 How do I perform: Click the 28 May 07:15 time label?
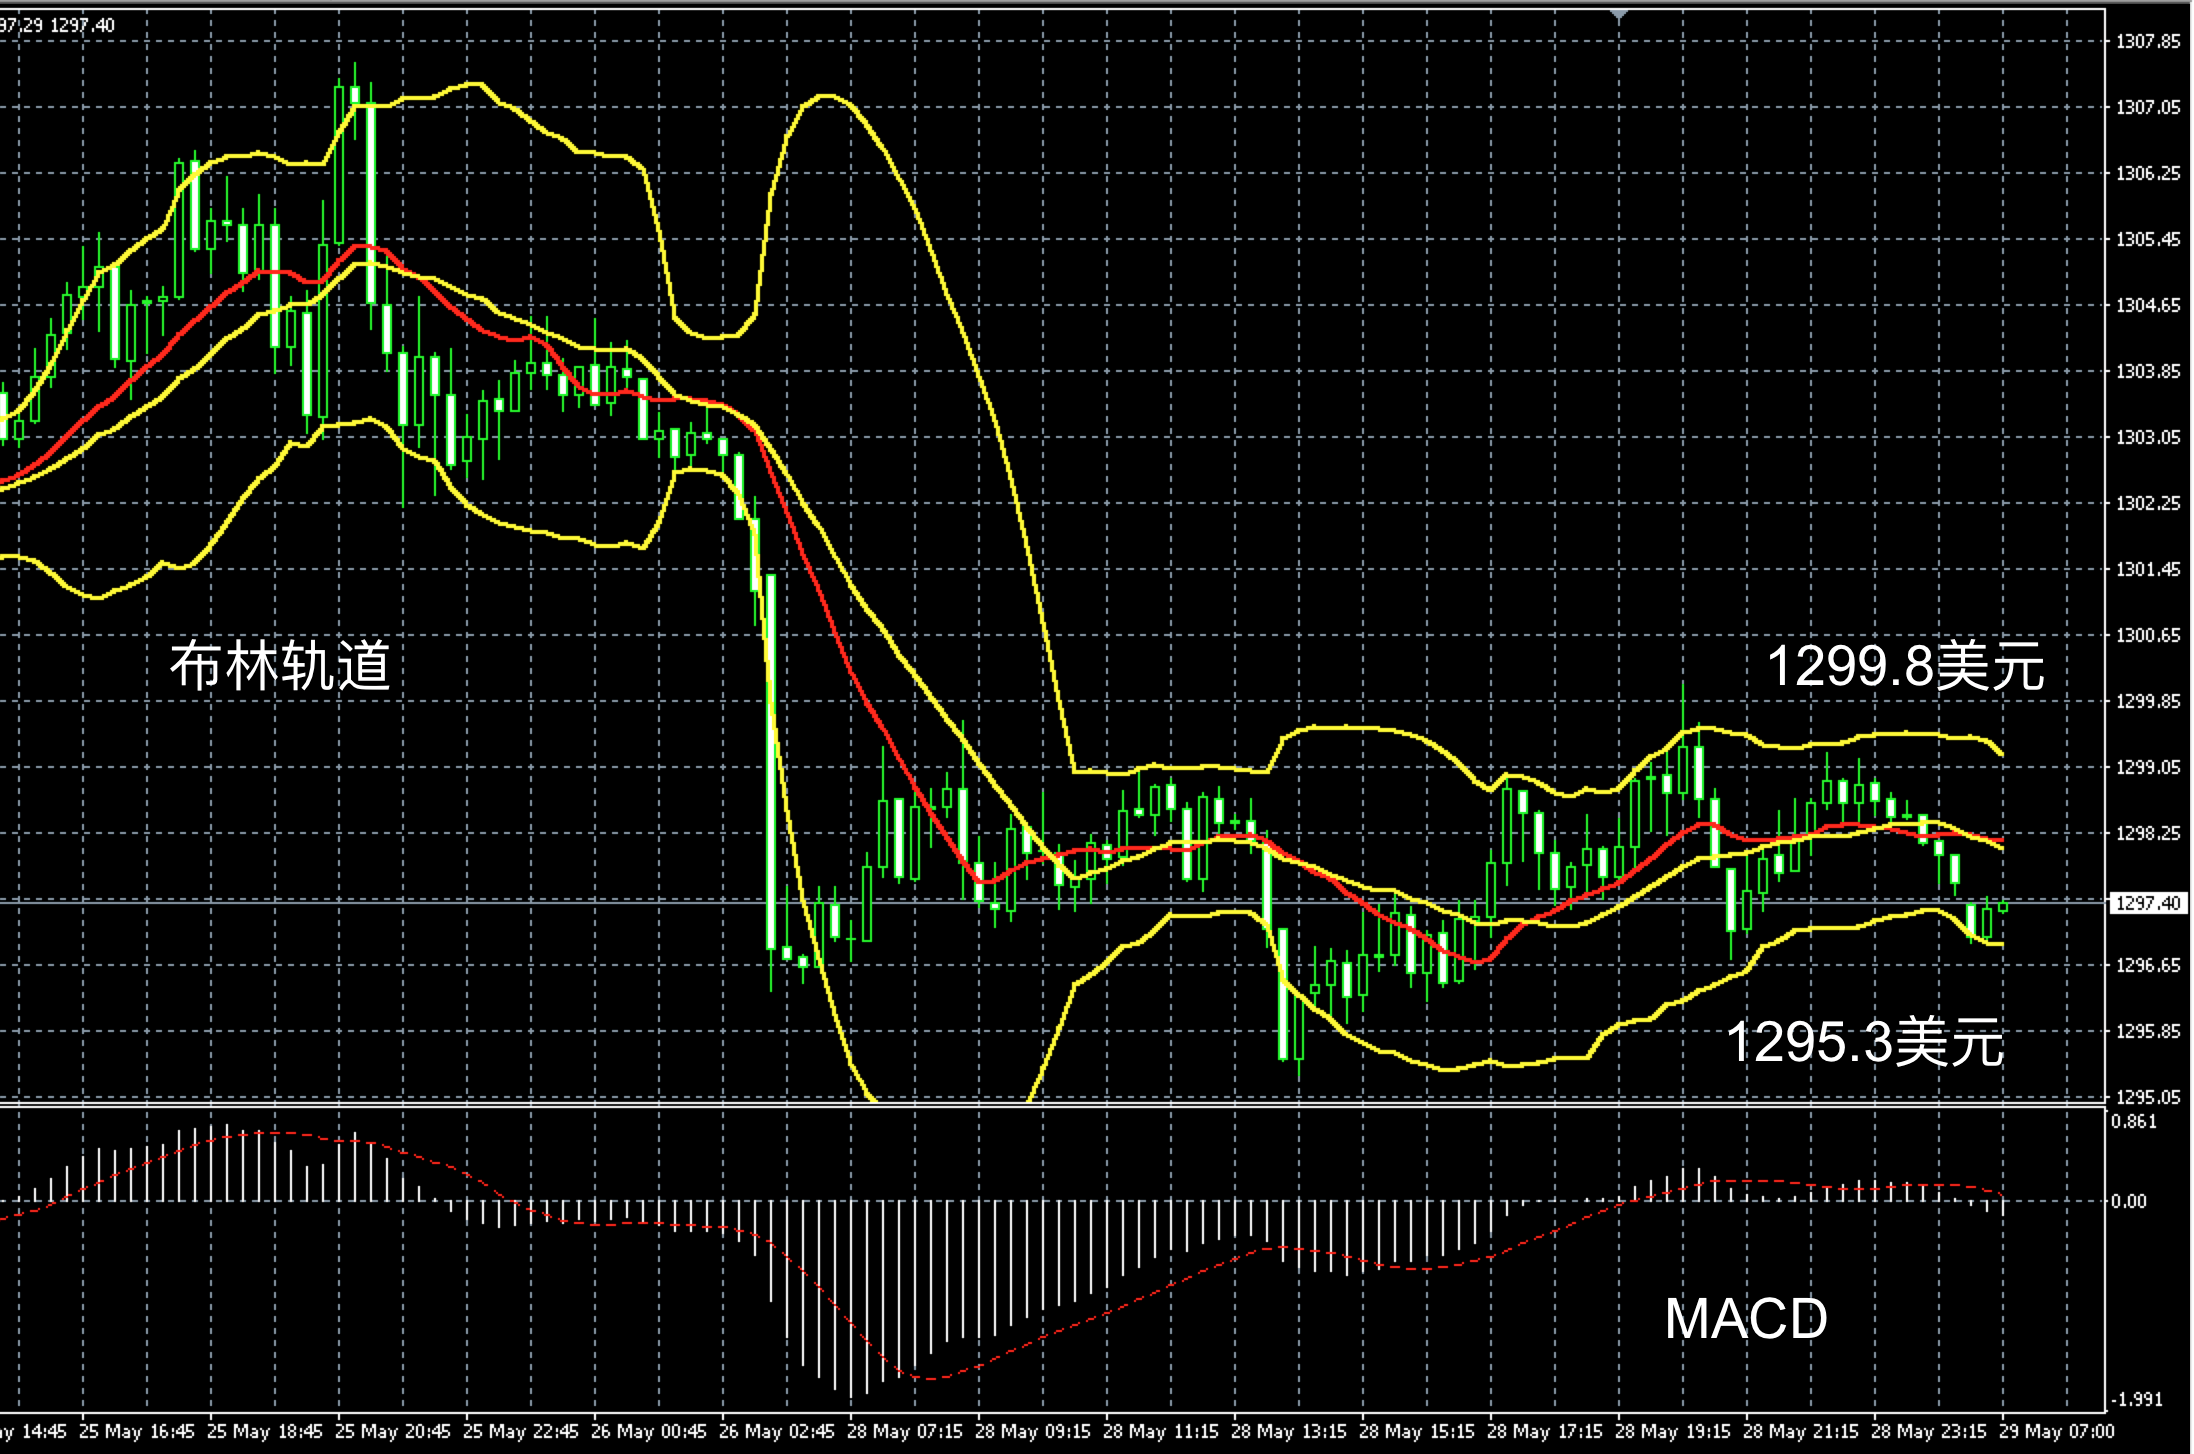pyautogui.click(x=905, y=1431)
